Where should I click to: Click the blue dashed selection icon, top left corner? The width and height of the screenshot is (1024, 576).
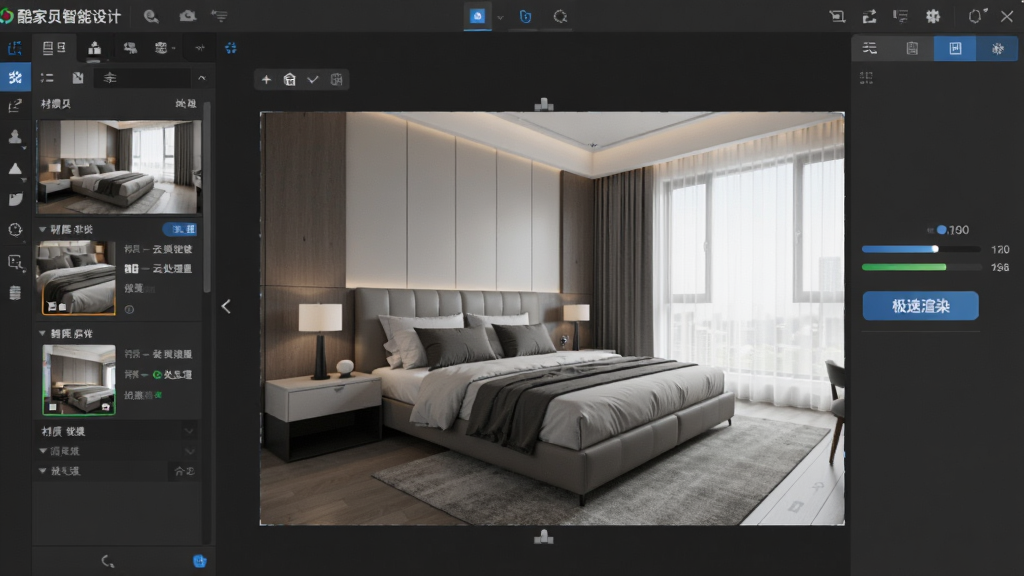[14, 48]
